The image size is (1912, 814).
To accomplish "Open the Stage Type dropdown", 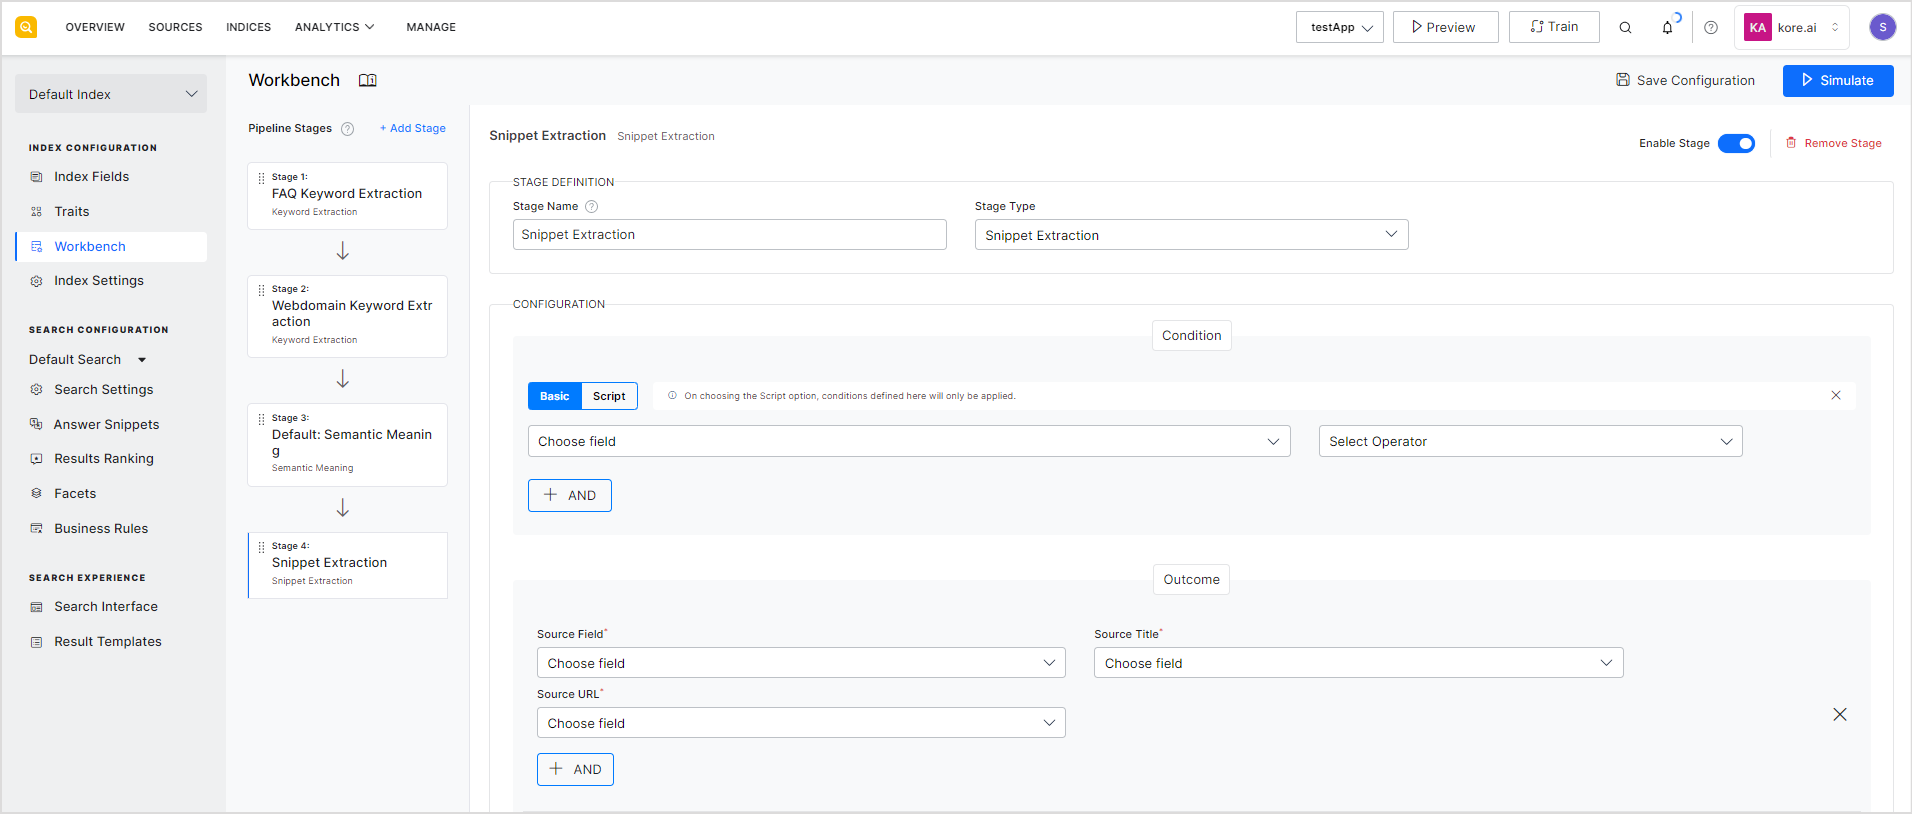I will click(x=1191, y=235).
